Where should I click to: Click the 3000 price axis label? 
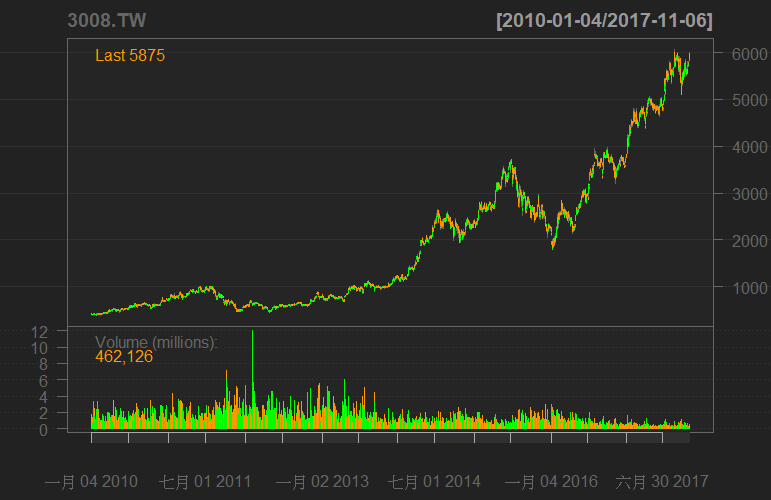[x=739, y=194]
